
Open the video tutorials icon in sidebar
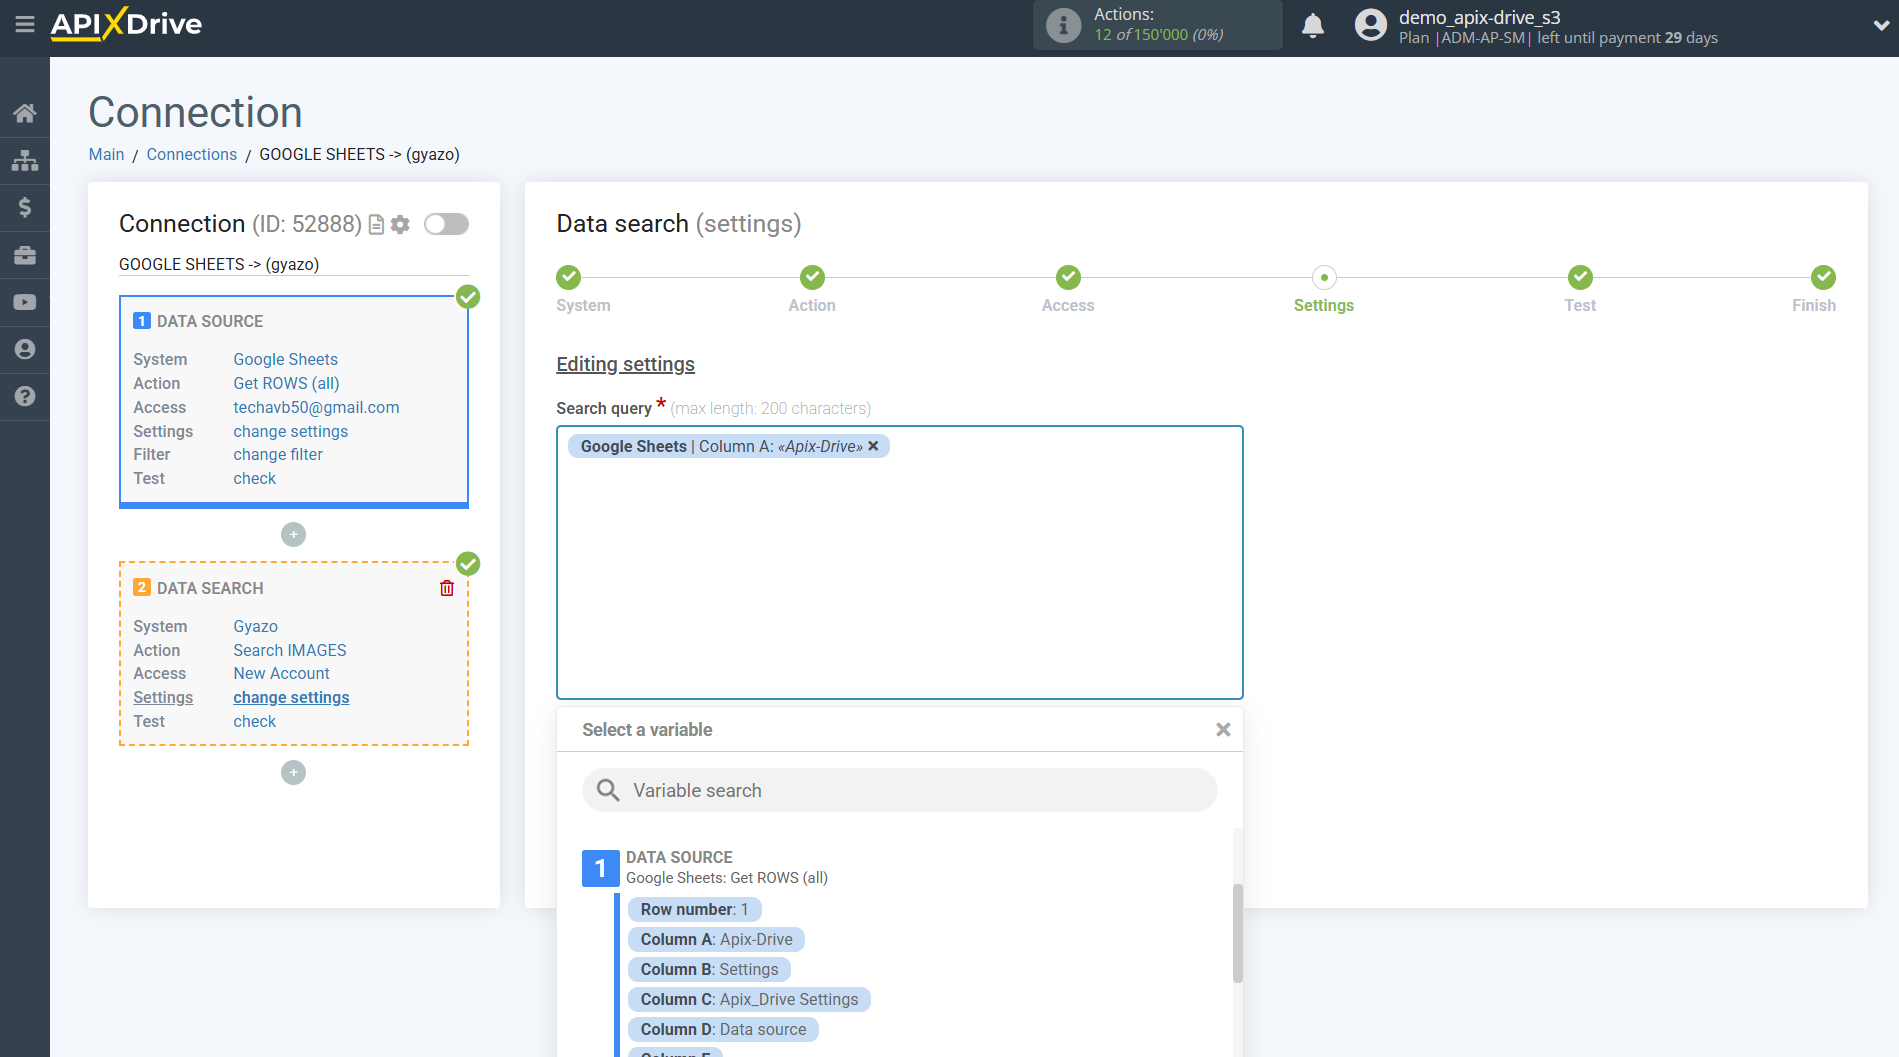point(25,302)
